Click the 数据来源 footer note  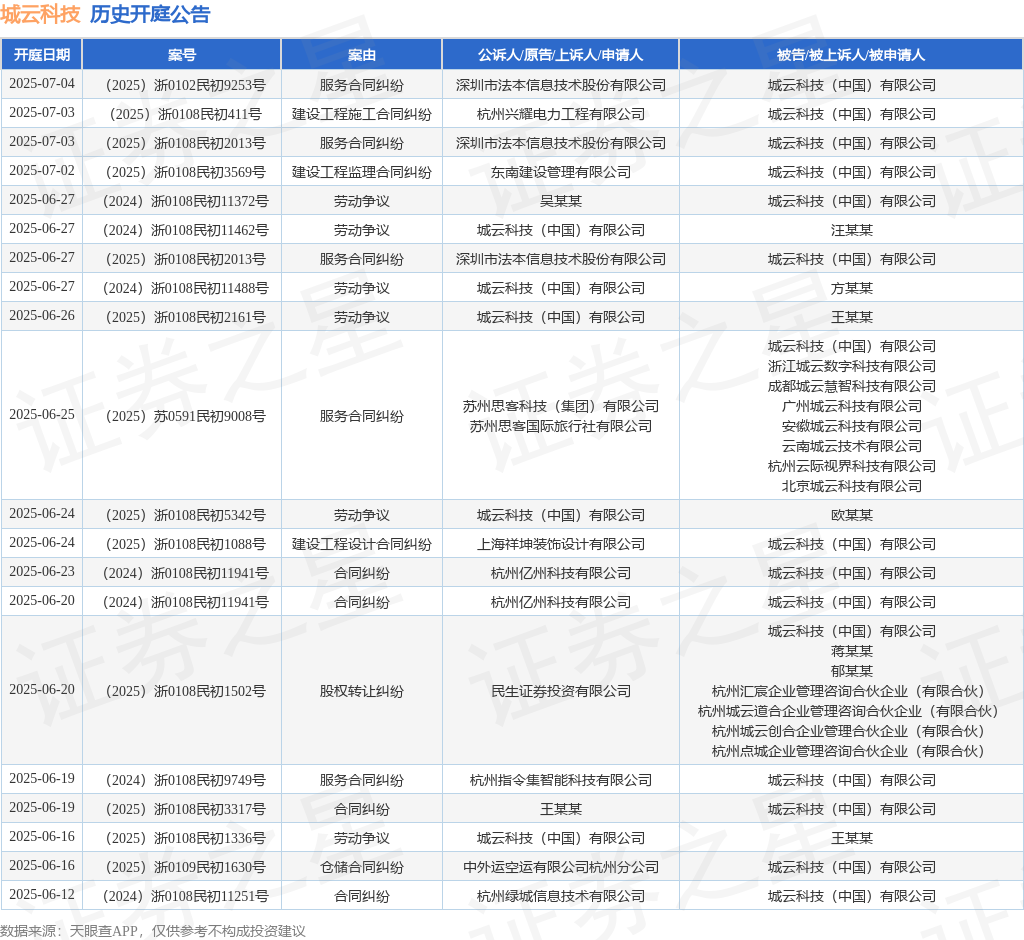pos(153,931)
